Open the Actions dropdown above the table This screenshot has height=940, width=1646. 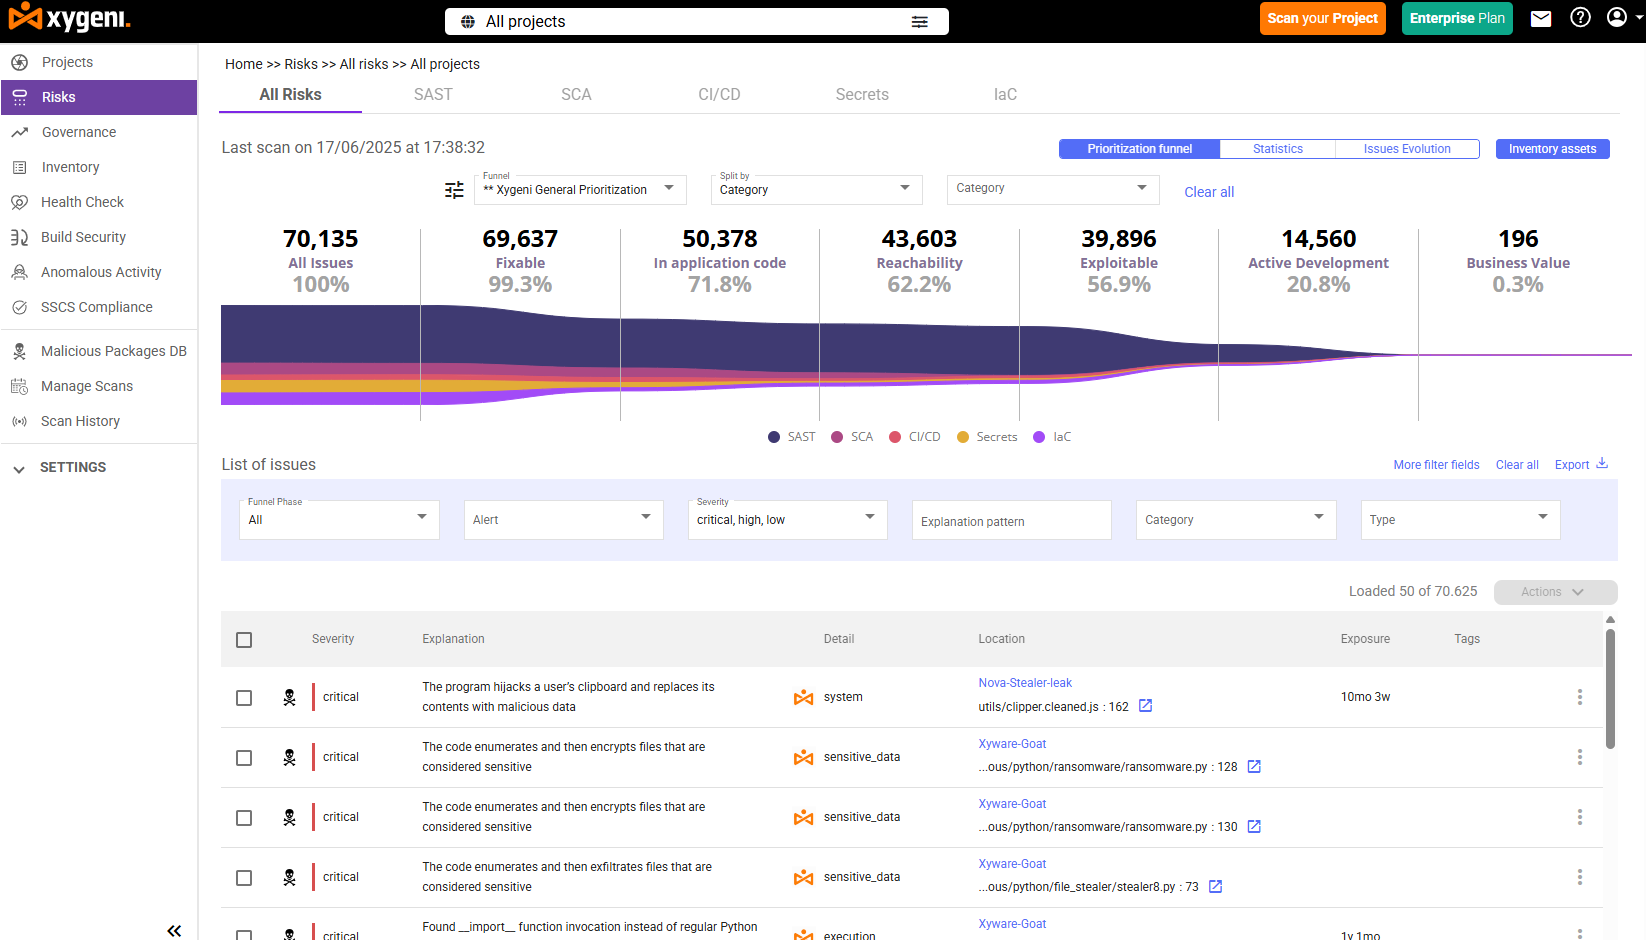click(1554, 591)
